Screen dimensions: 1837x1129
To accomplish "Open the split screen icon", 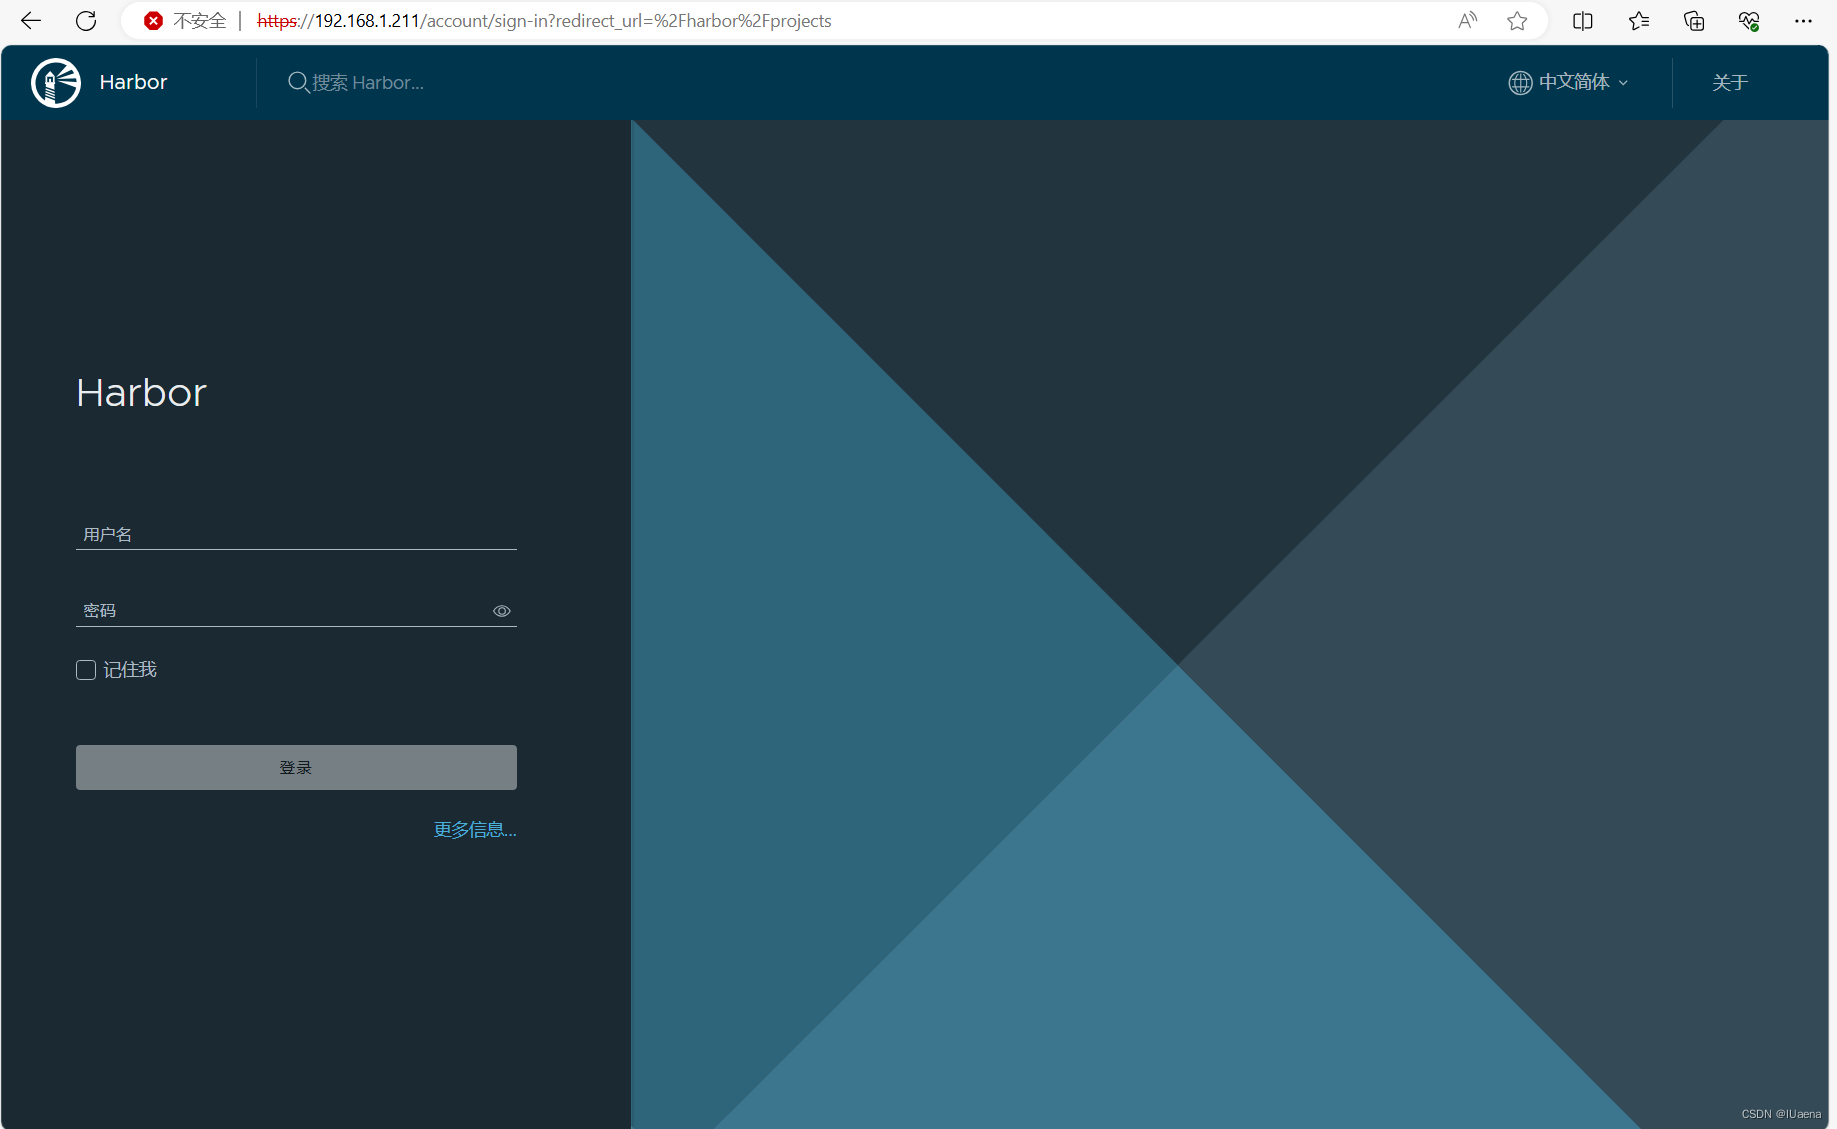I will point(1583,21).
